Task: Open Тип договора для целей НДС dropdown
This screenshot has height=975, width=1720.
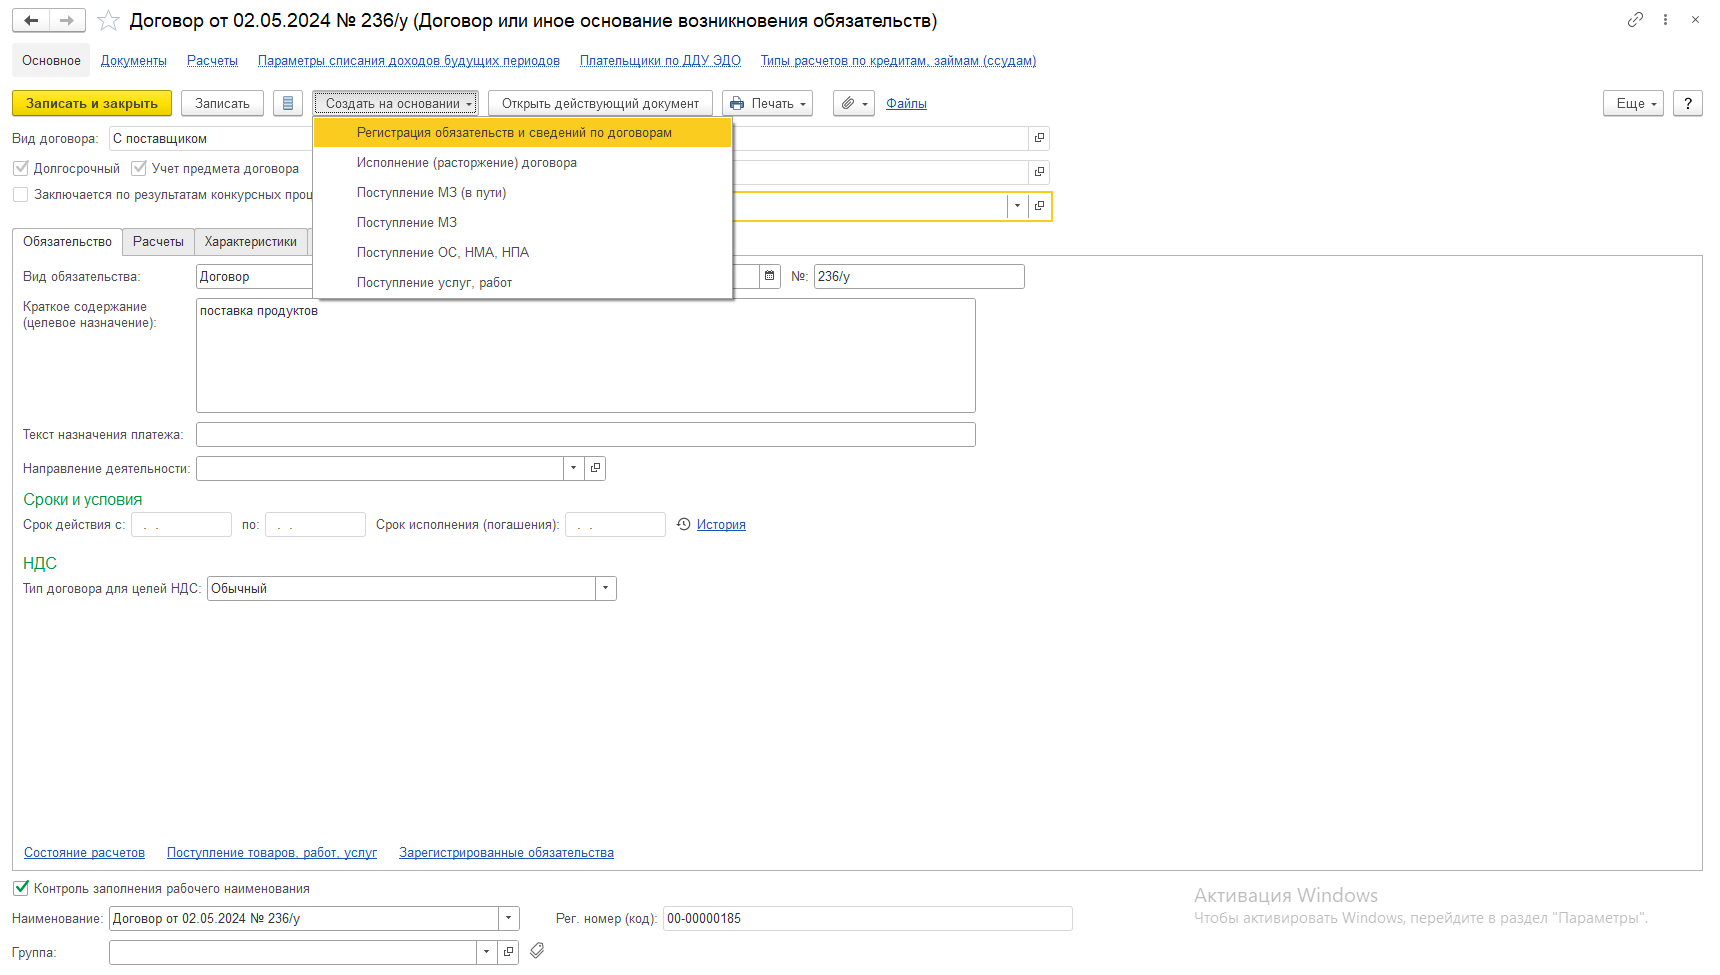Action: click(605, 588)
